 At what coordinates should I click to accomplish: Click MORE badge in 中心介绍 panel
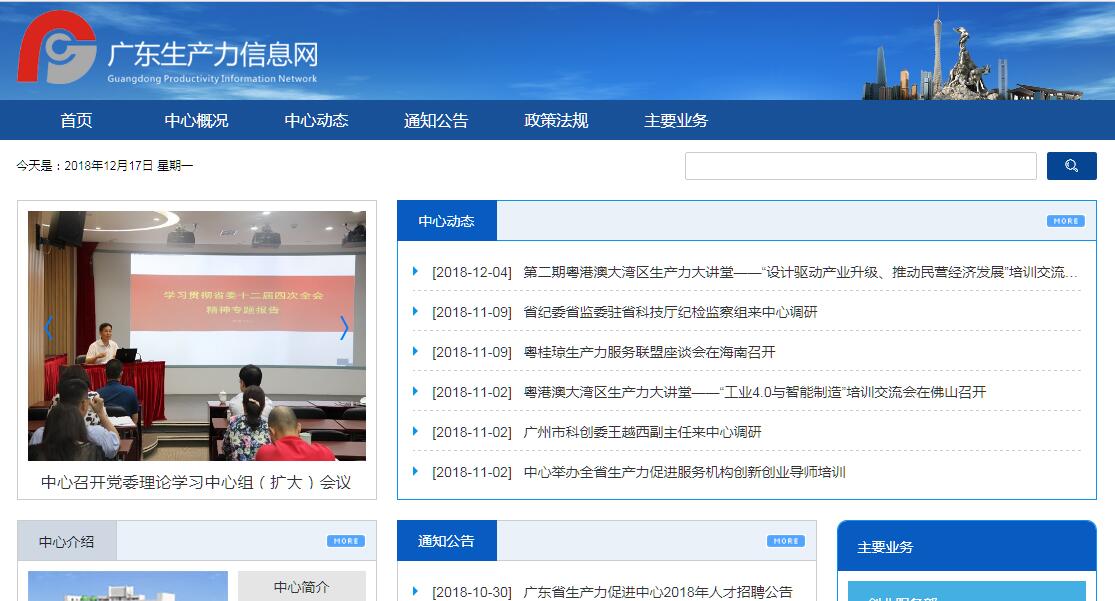point(345,541)
